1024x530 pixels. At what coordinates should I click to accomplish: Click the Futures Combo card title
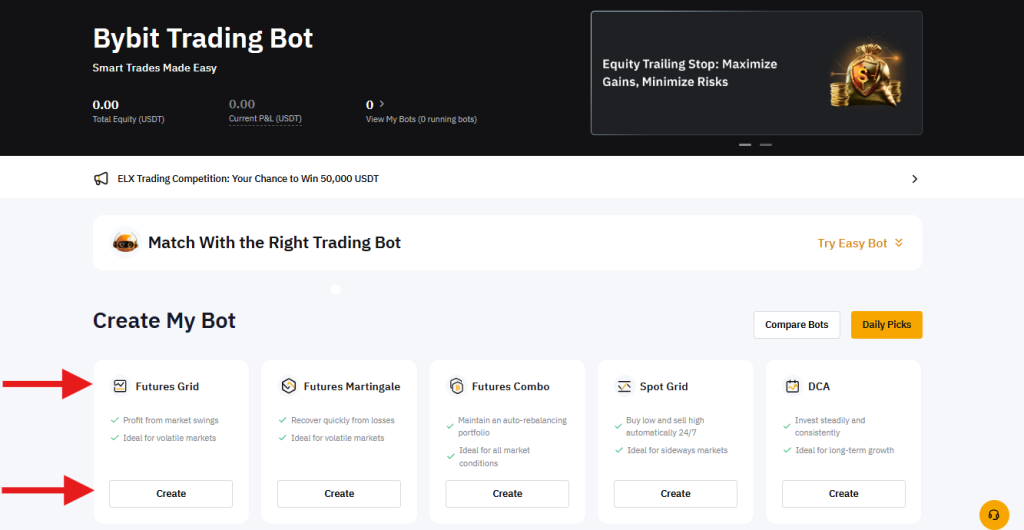tap(511, 386)
